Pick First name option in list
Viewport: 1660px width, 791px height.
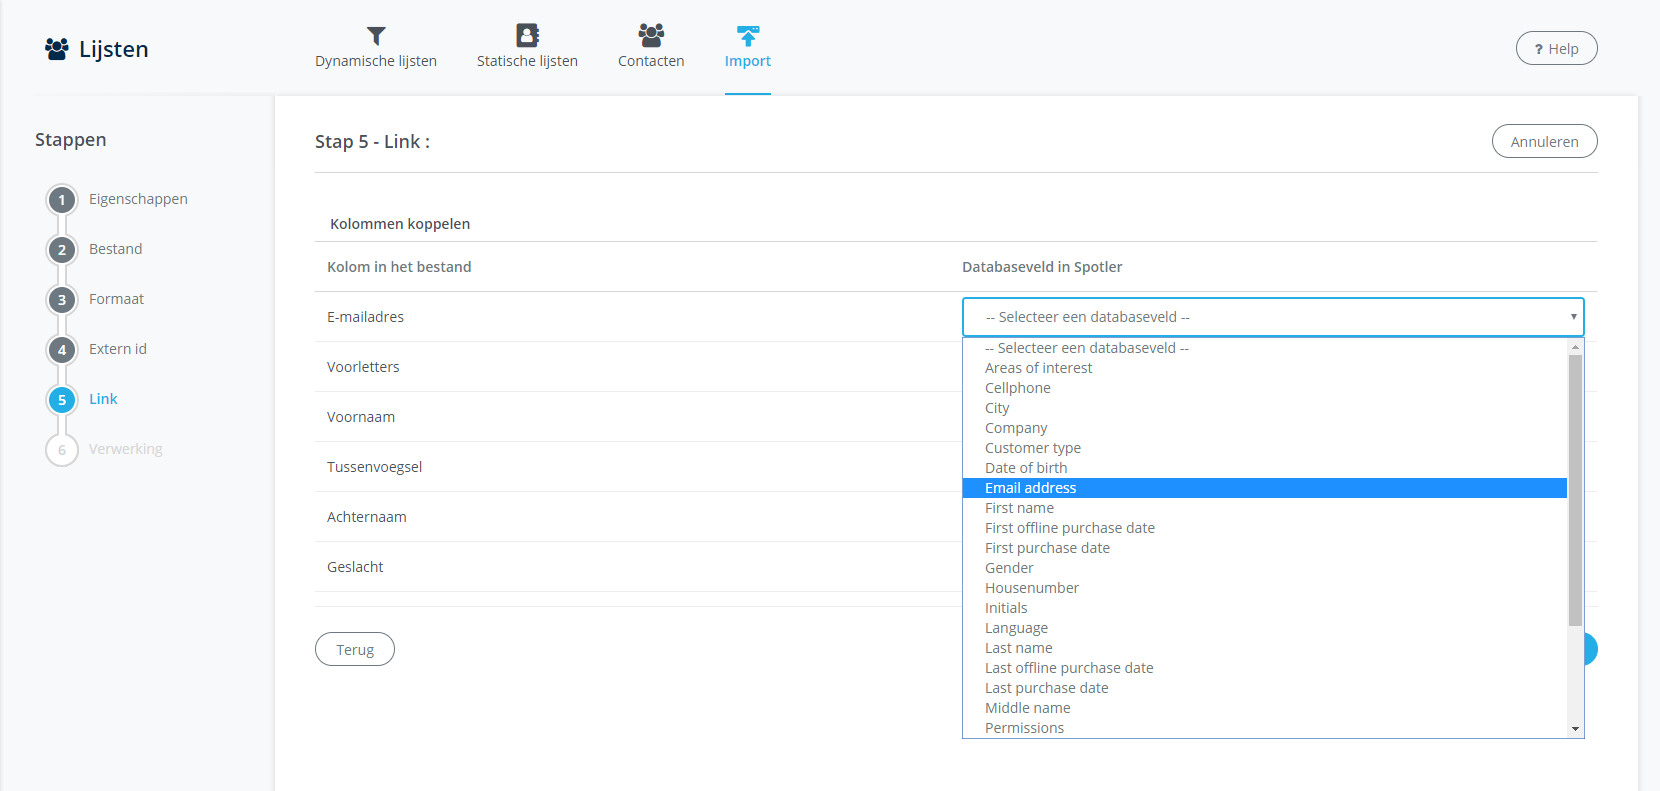pos(1019,508)
